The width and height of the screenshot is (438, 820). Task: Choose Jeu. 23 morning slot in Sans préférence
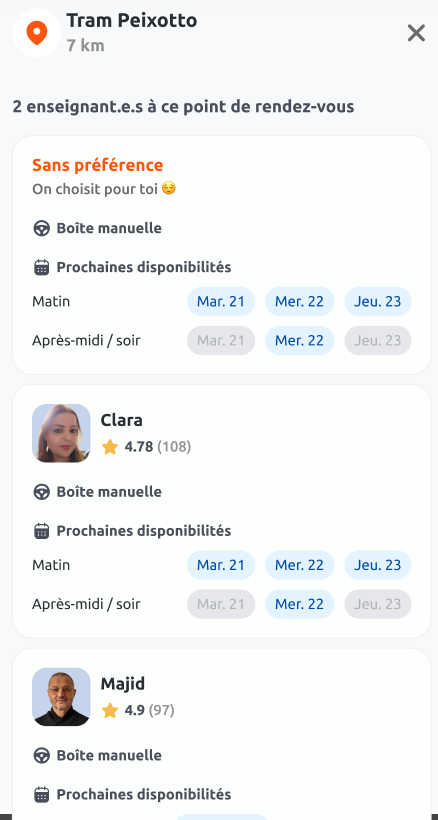click(377, 302)
